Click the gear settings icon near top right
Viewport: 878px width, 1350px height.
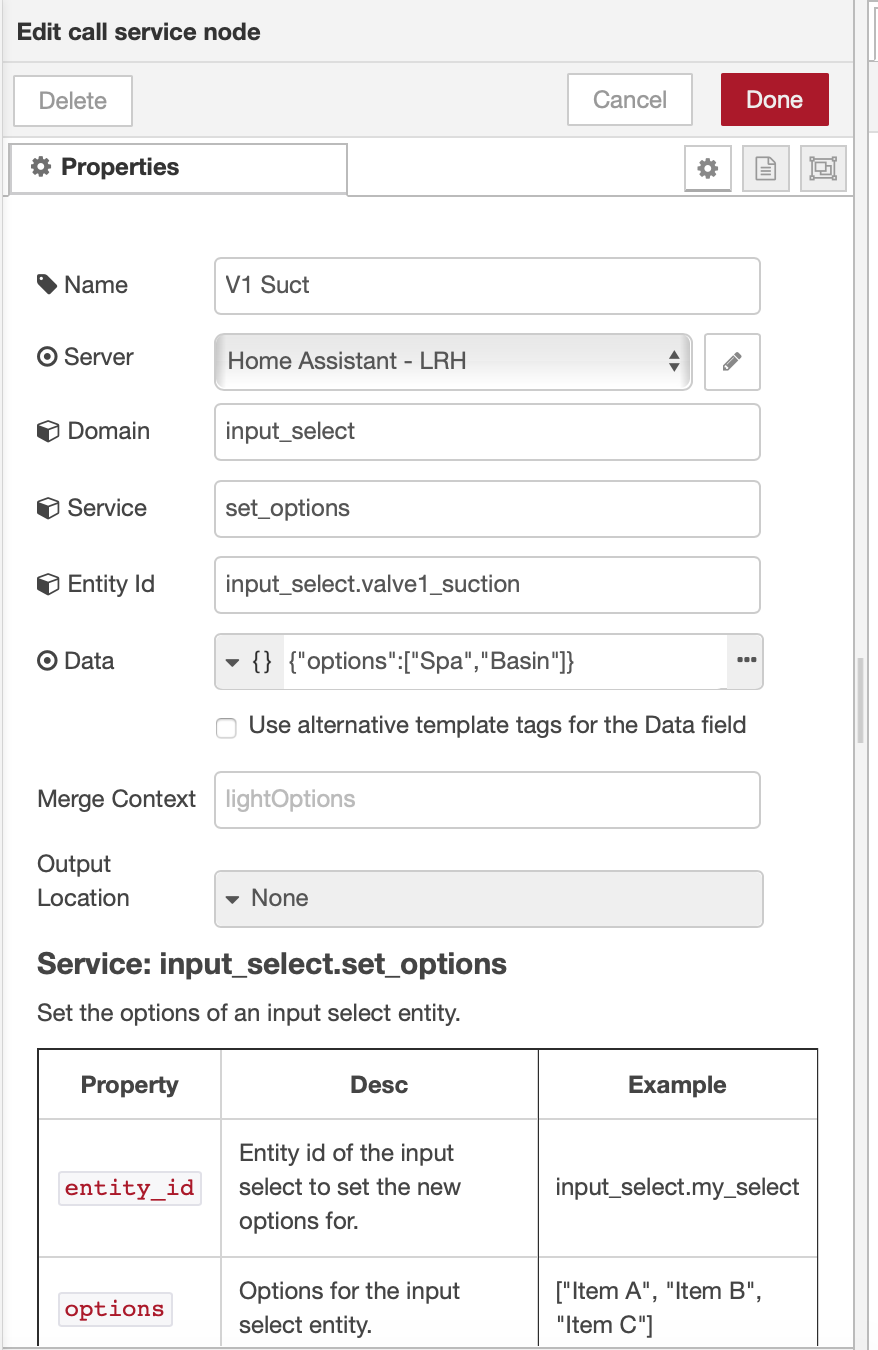[707, 168]
